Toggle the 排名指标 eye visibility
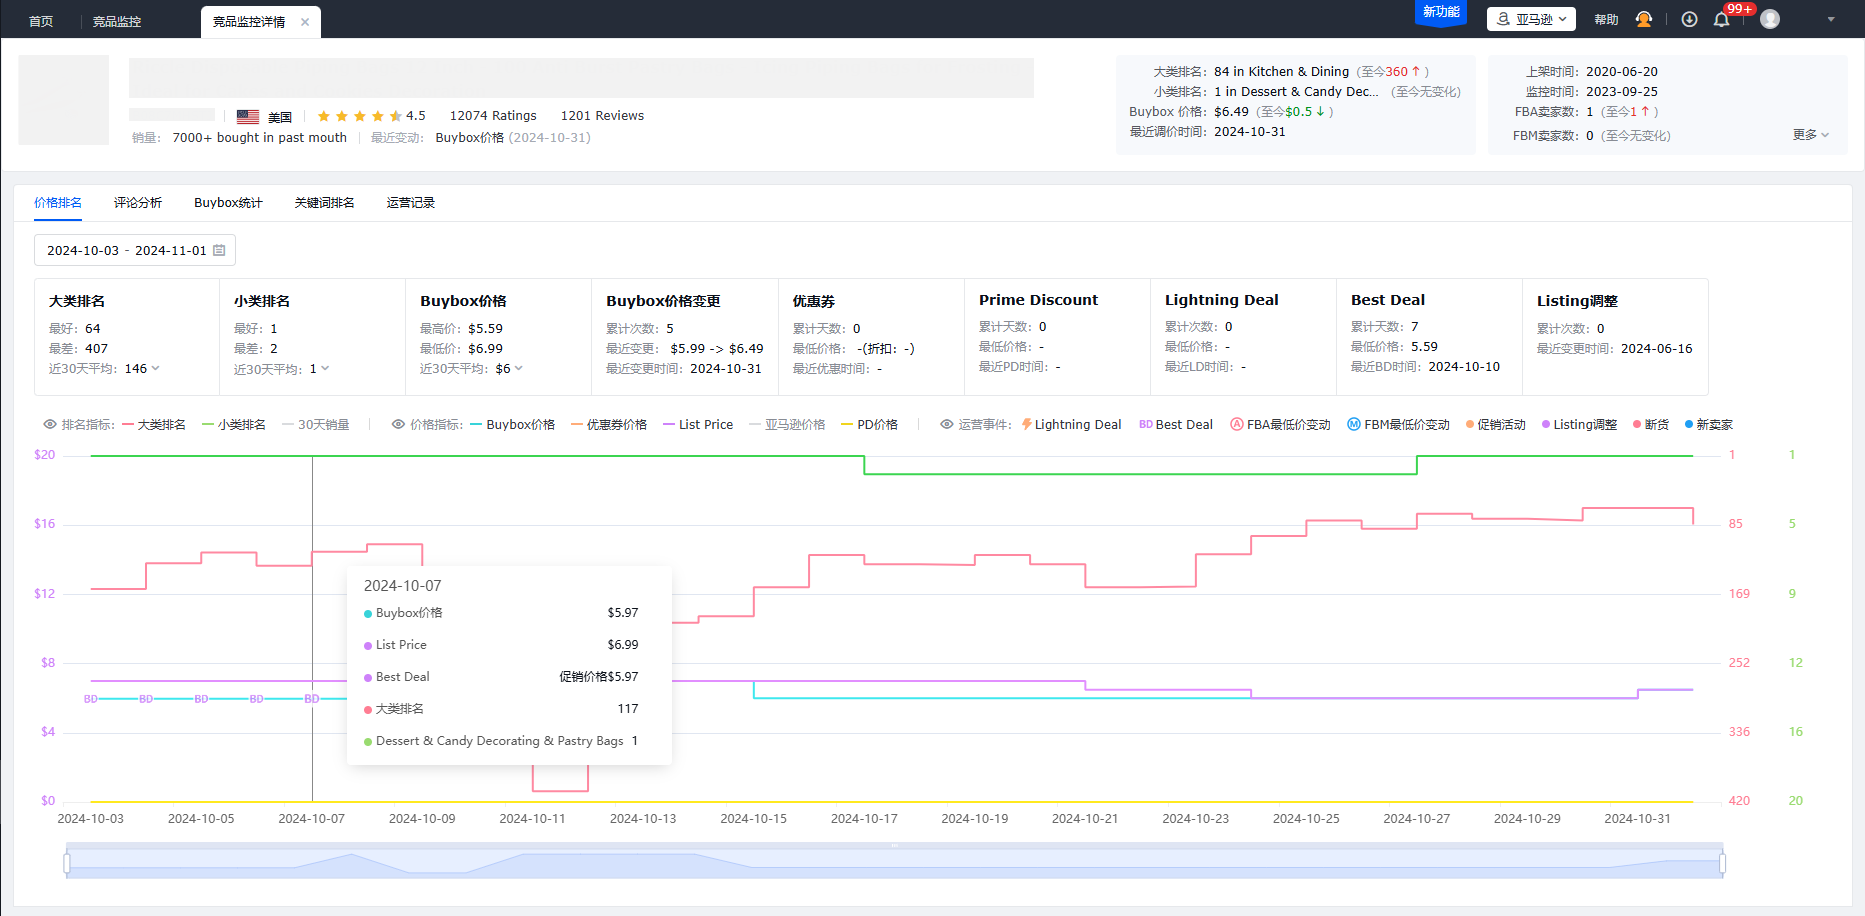The width and height of the screenshot is (1865, 916). [x=50, y=424]
